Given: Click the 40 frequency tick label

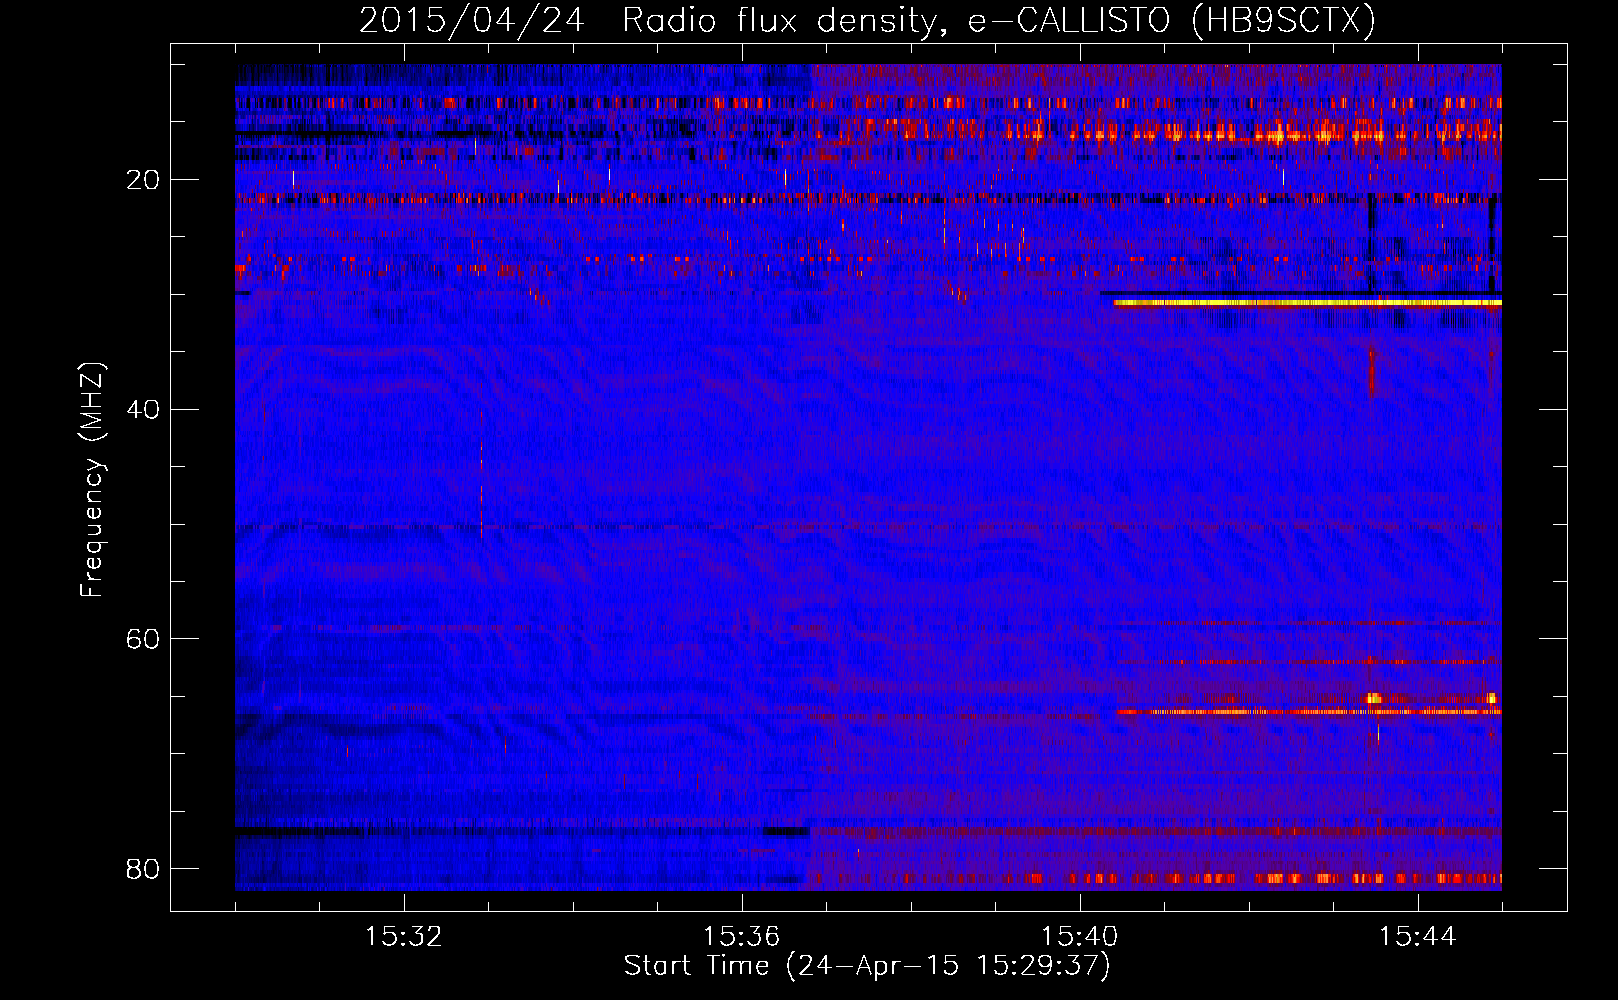Looking at the screenshot, I should pos(144,409).
